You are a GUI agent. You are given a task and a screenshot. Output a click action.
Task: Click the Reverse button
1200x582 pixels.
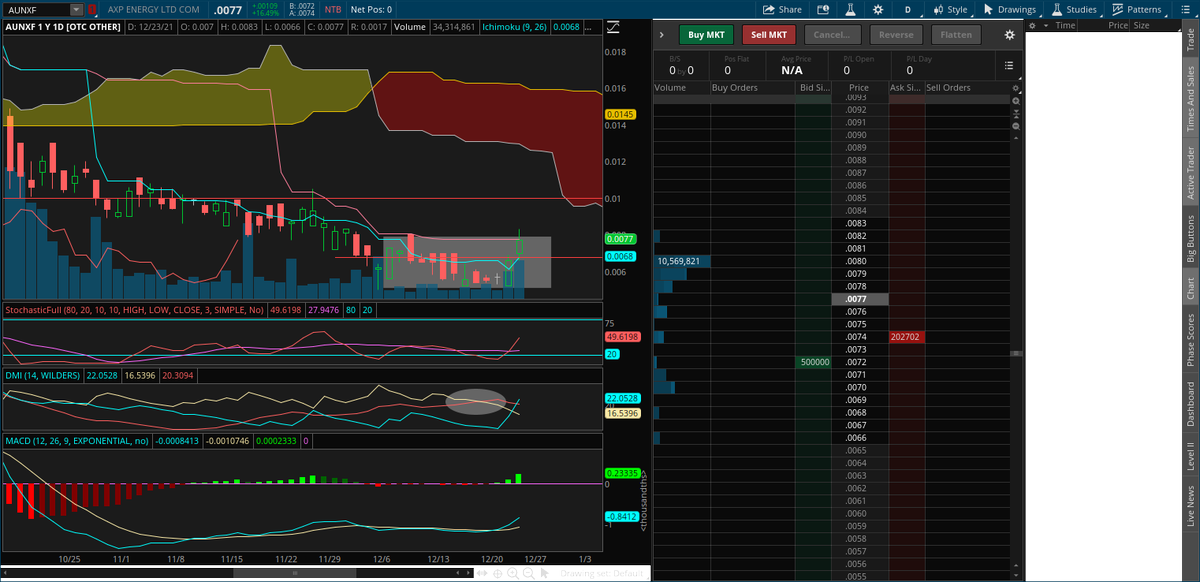(x=896, y=35)
